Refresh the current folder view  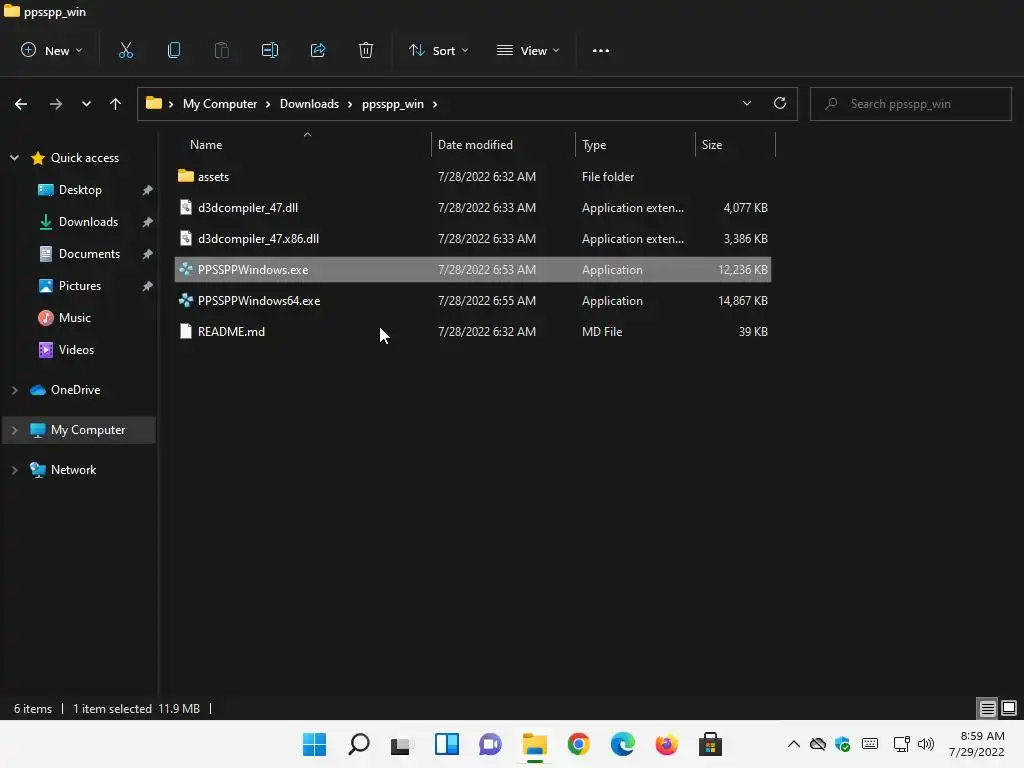coord(780,103)
